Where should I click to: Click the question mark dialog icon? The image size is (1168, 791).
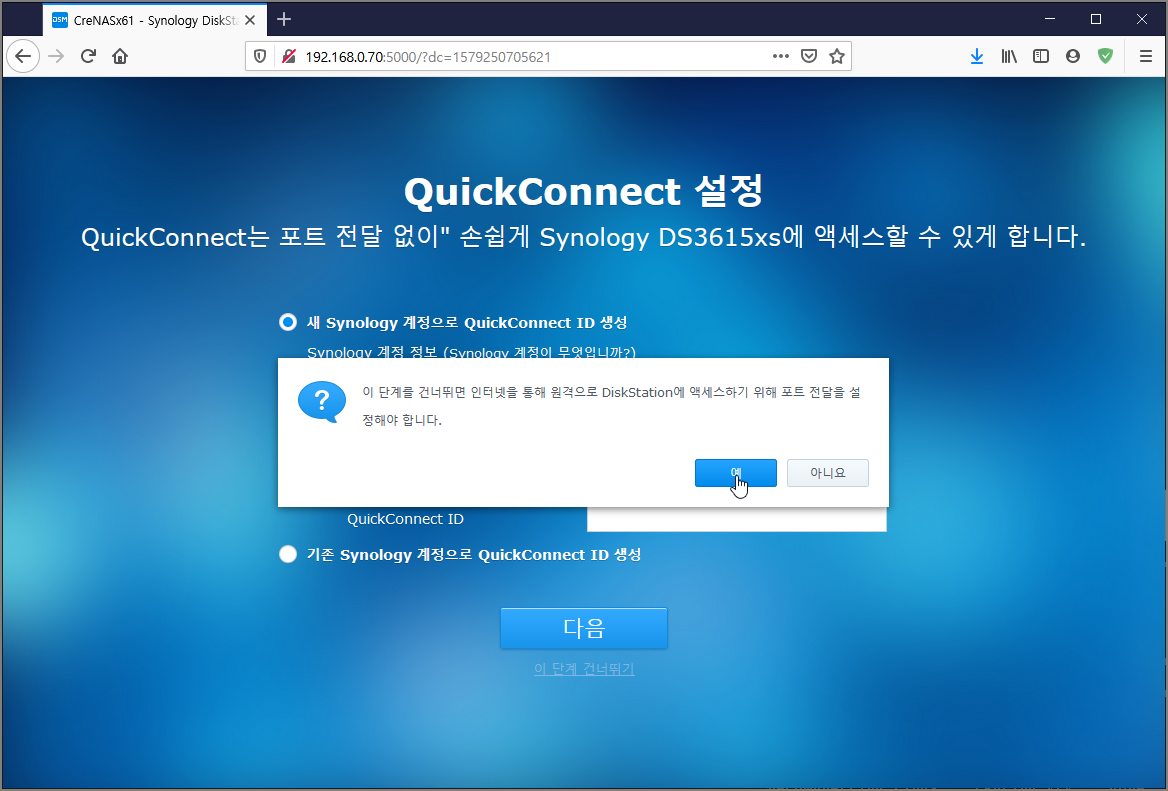[322, 401]
